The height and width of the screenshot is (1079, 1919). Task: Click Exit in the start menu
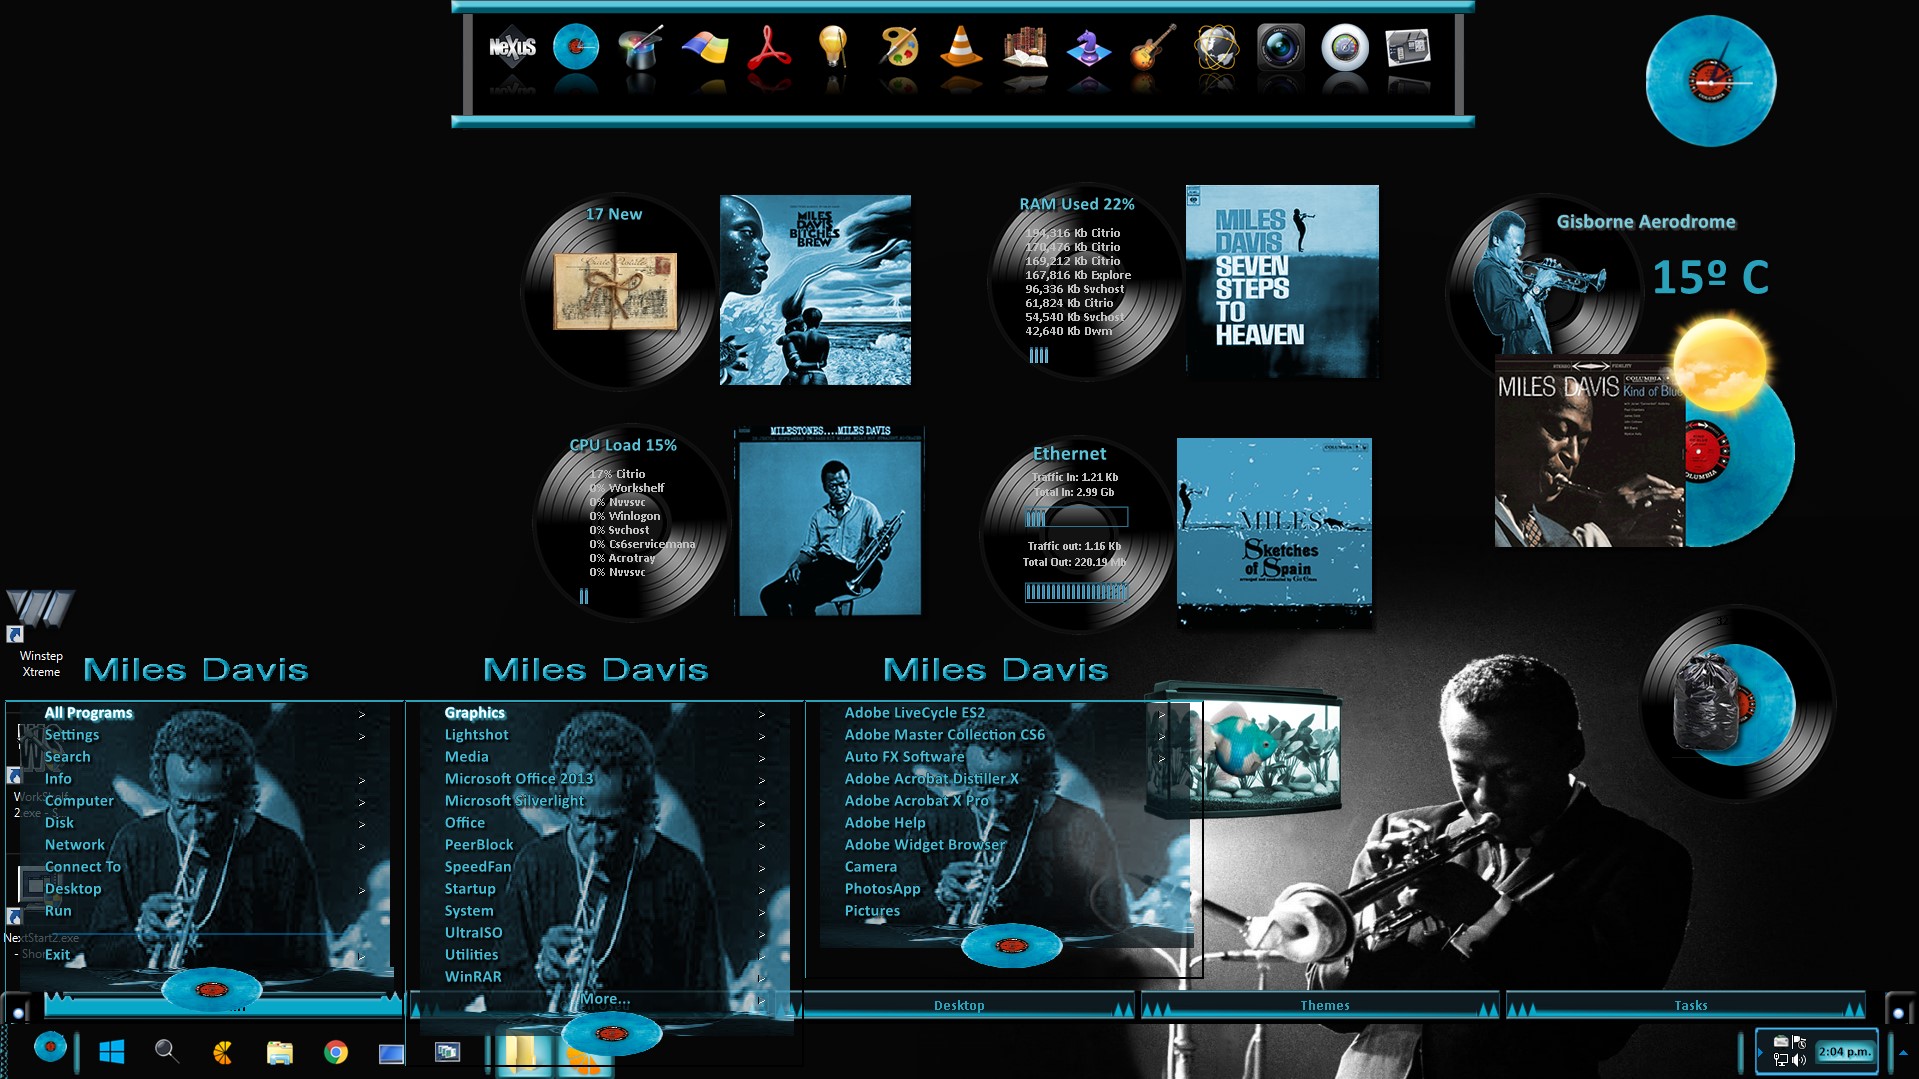click(57, 955)
